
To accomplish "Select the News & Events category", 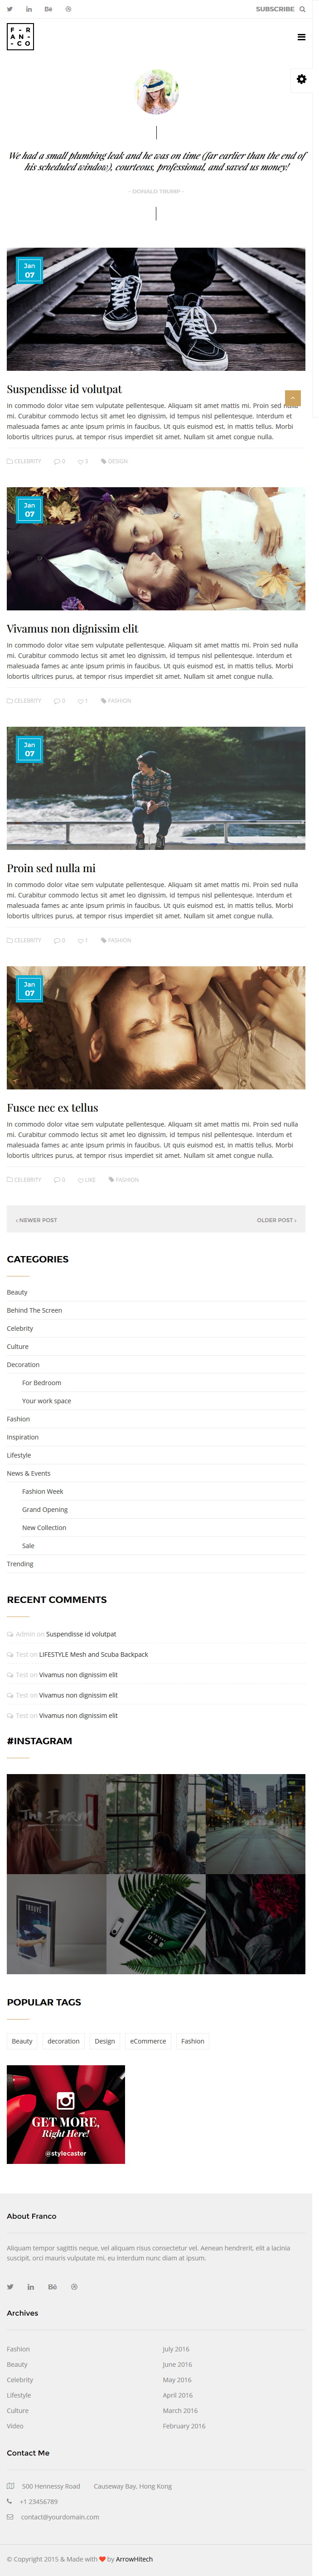I will [29, 1473].
